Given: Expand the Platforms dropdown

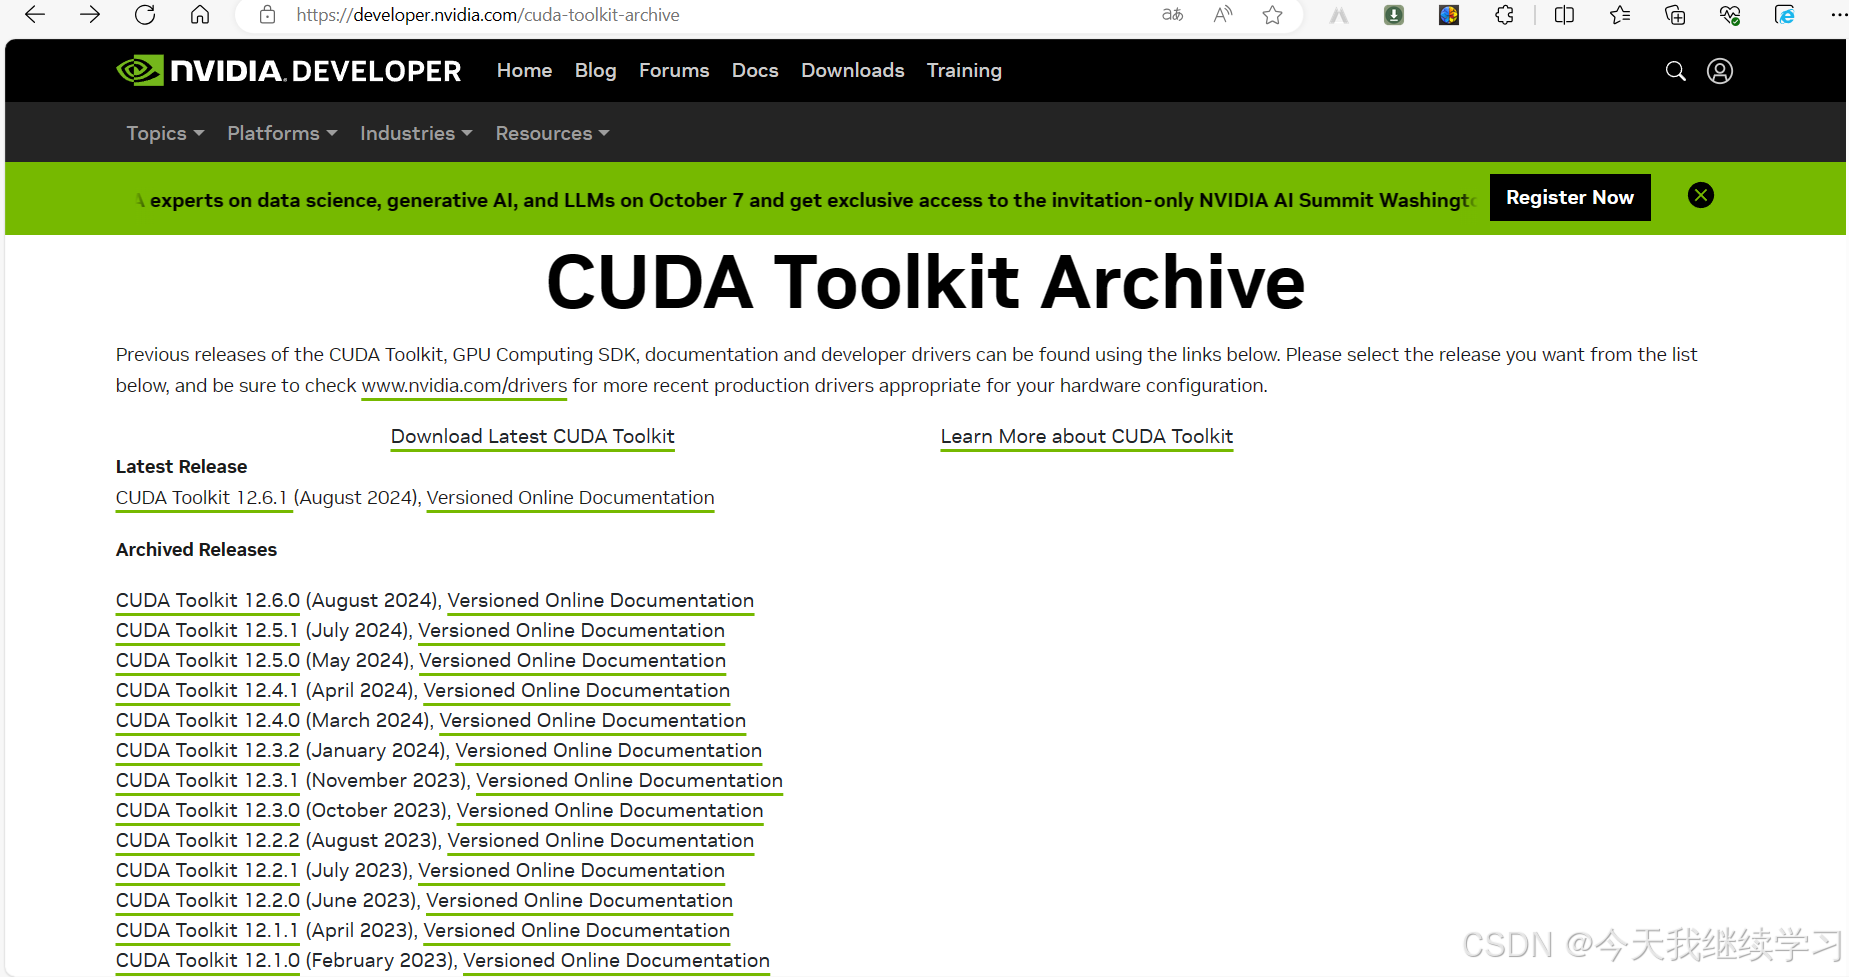Looking at the screenshot, I should pyautogui.click(x=282, y=133).
